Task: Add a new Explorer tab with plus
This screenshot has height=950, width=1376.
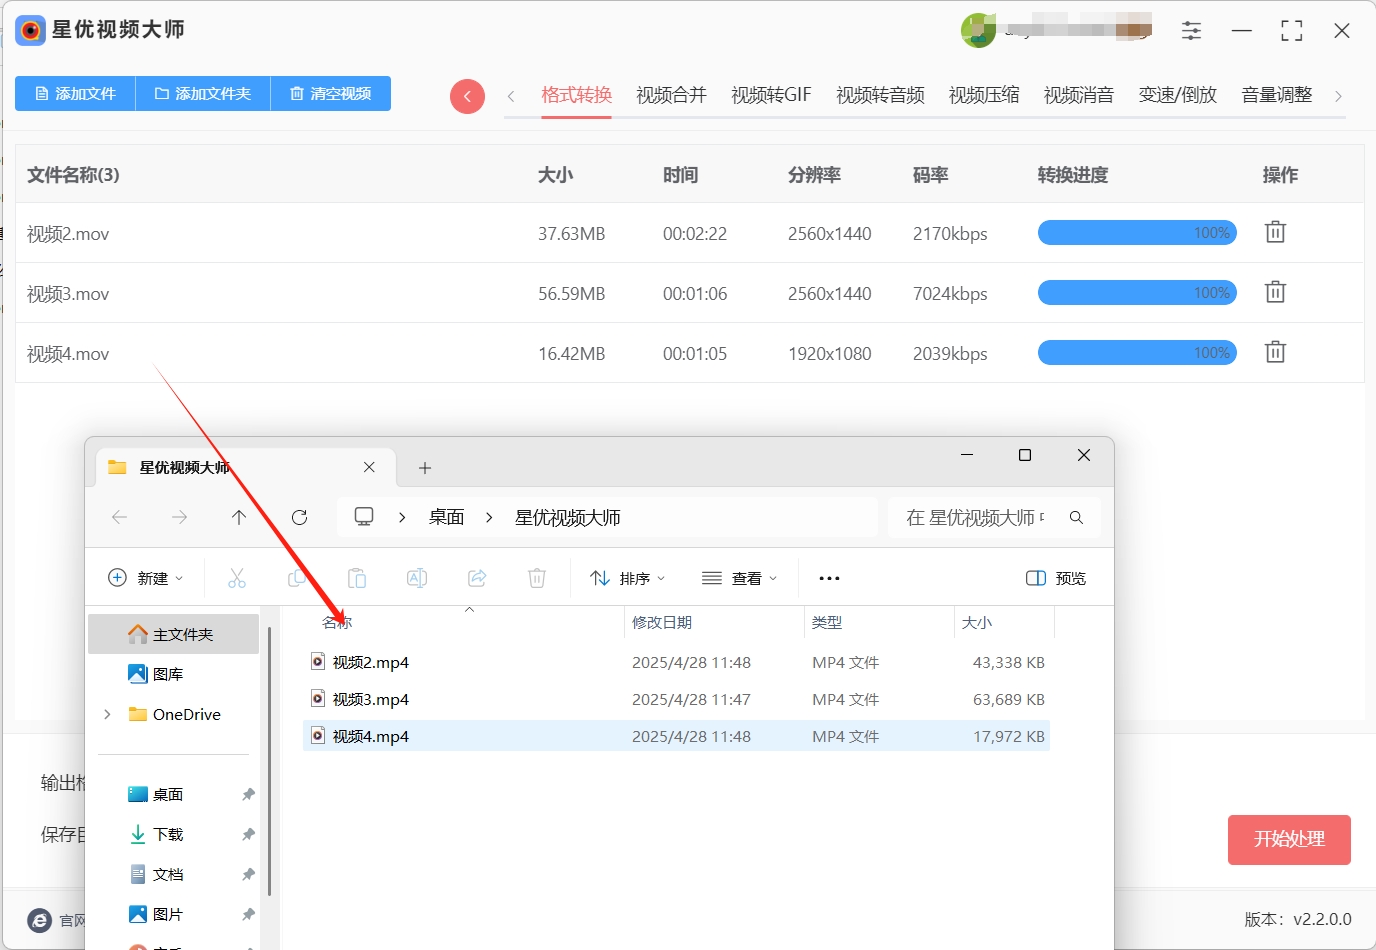Action: 425,467
